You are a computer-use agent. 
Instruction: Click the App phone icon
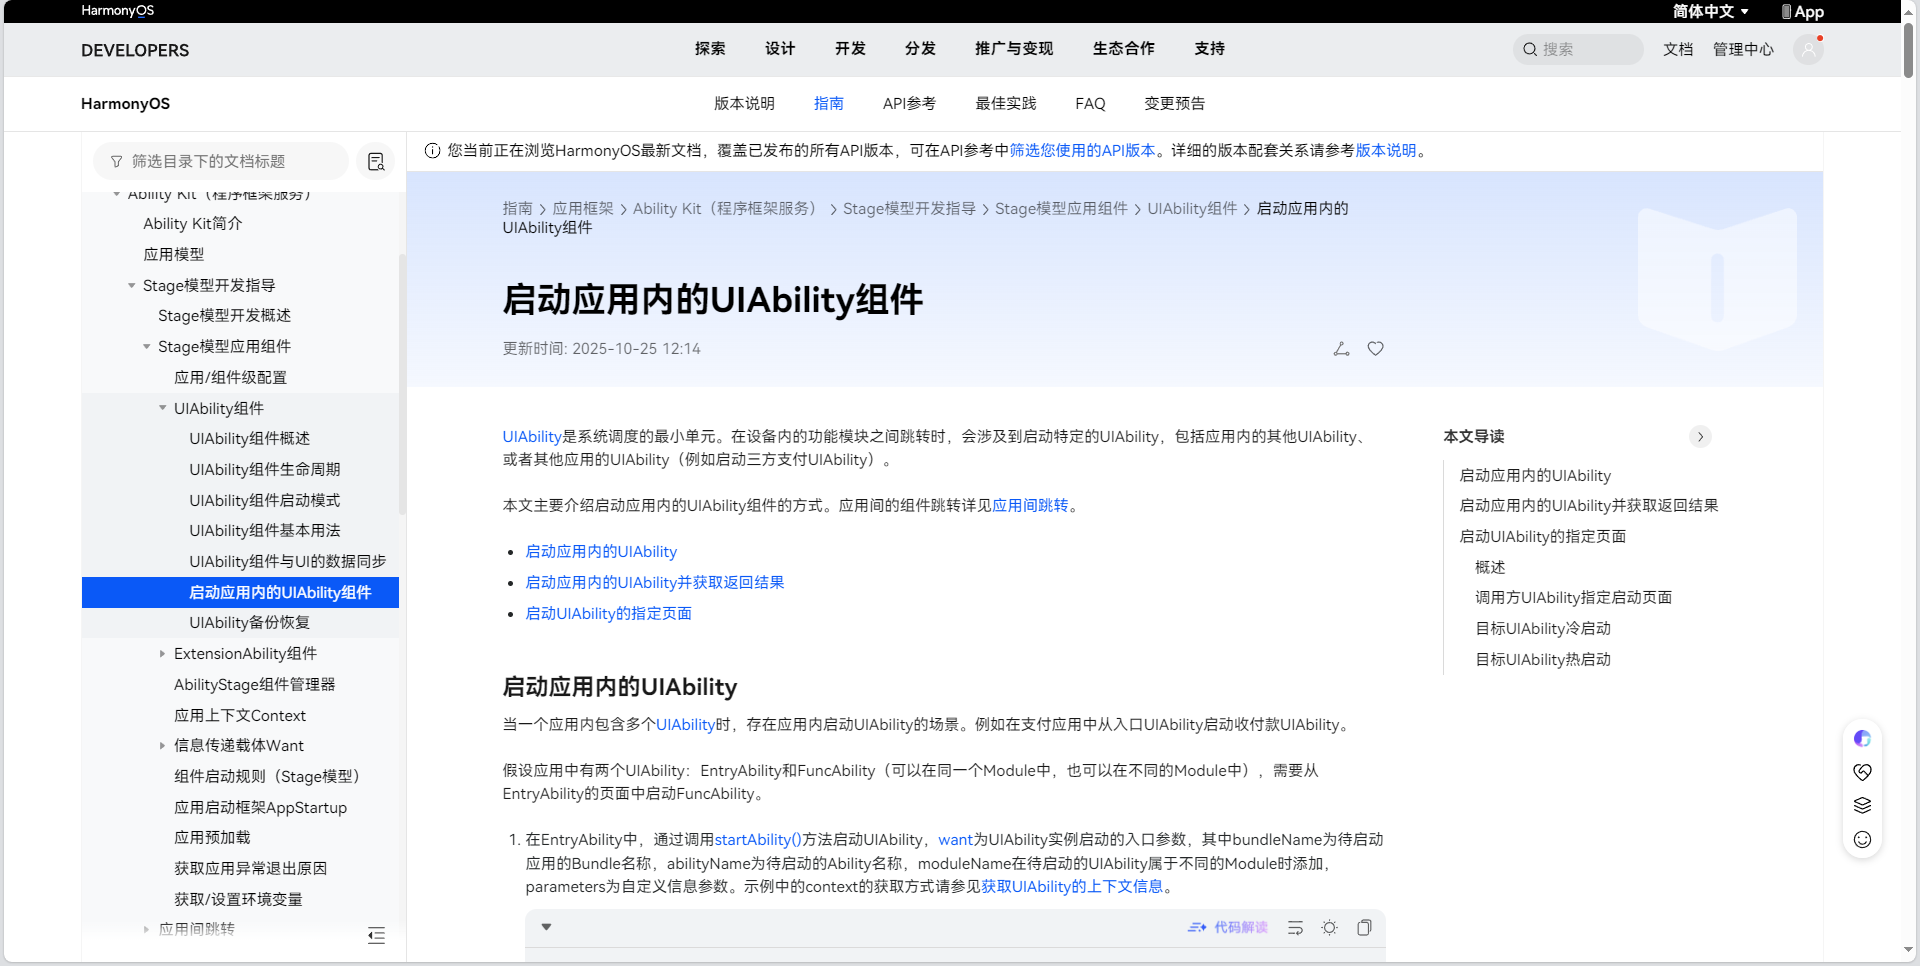(x=1786, y=12)
